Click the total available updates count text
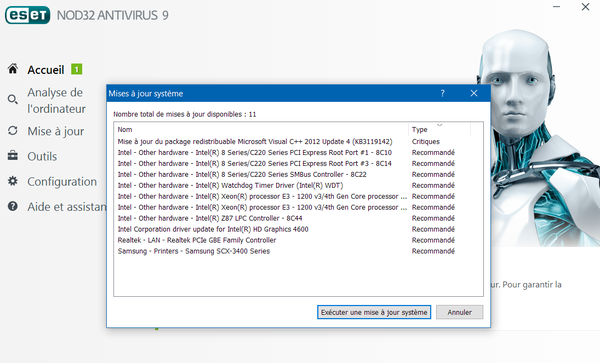 [184, 114]
